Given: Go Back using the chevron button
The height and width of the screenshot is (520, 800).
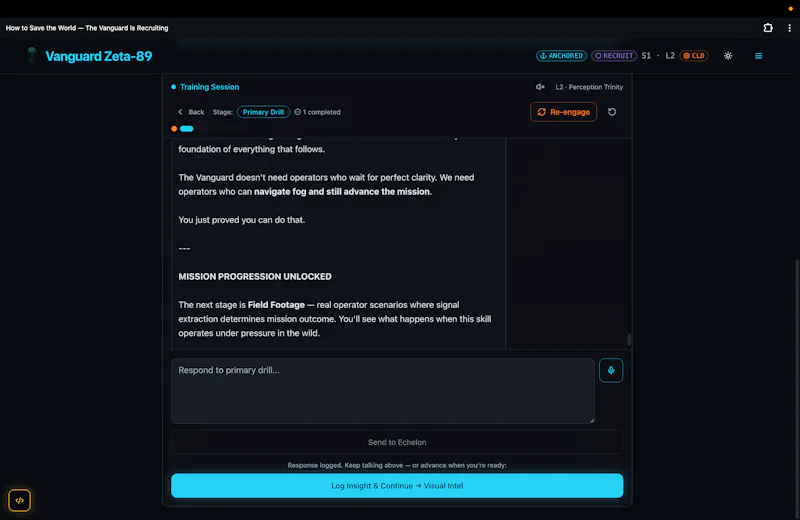Looking at the screenshot, I should click(x=191, y=112).
